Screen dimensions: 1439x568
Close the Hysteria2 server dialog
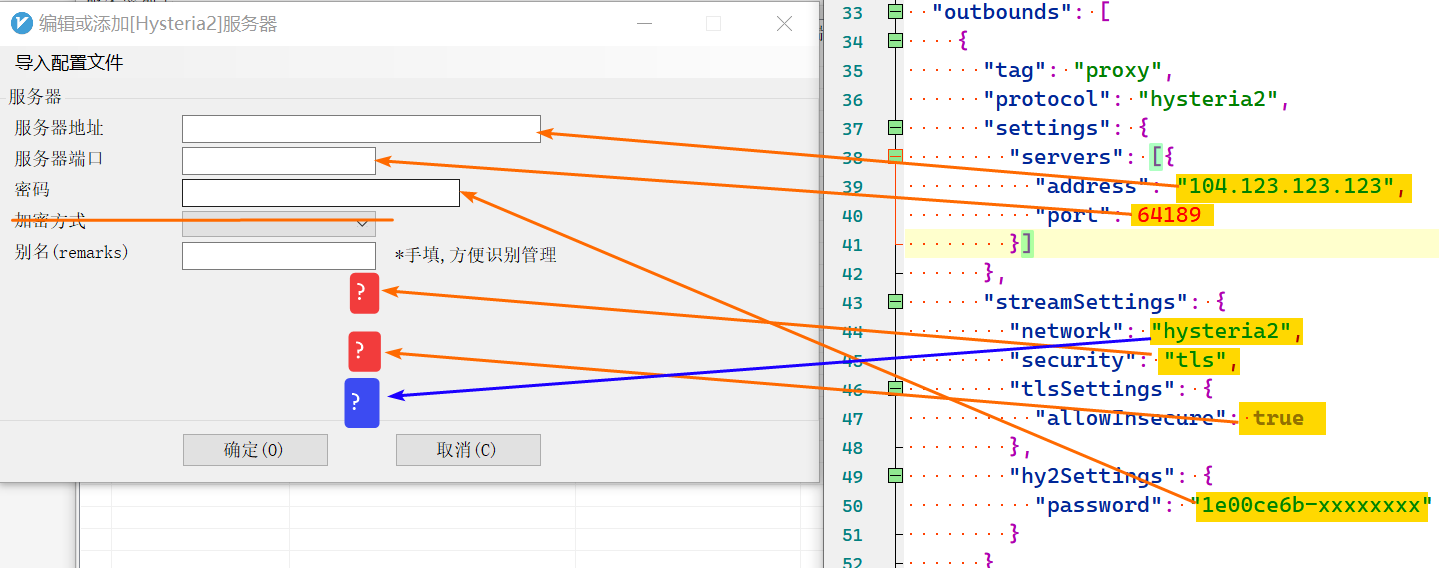(x=785, y=24)
